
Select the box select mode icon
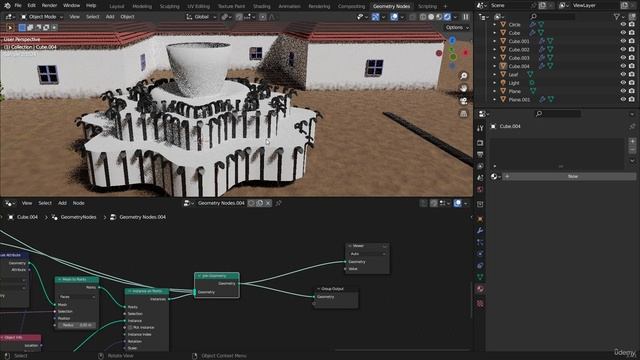pyautogui.click(x=22, y=27)
